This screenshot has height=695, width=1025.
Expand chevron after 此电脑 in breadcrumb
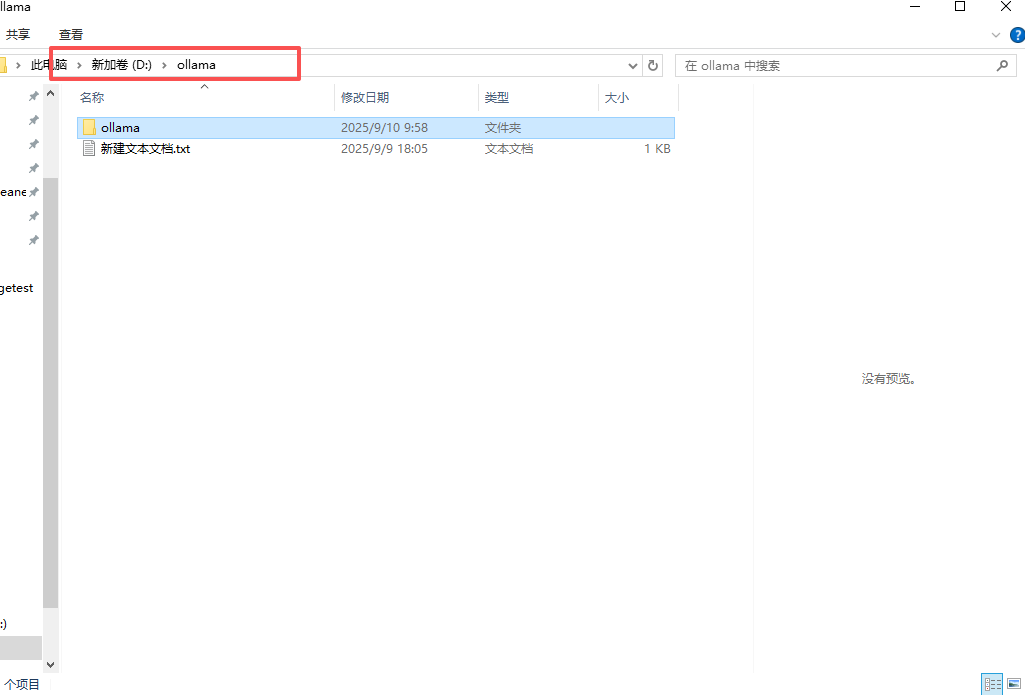79,65
